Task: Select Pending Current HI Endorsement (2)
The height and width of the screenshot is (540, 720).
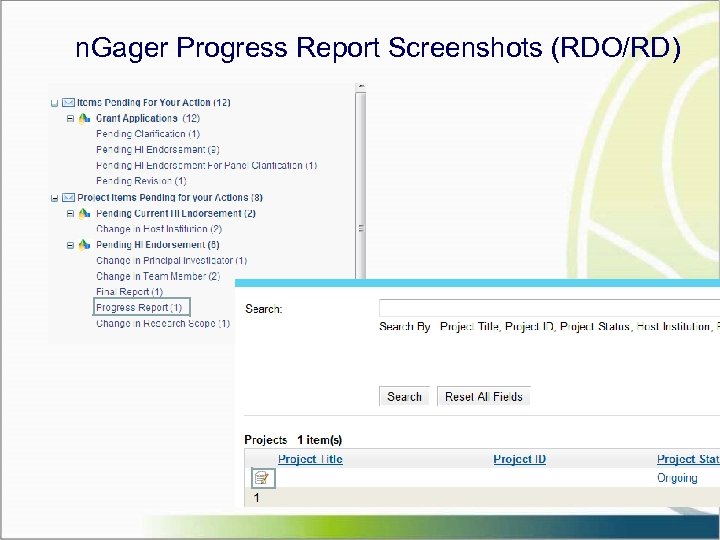Action: tap(176, 214)
